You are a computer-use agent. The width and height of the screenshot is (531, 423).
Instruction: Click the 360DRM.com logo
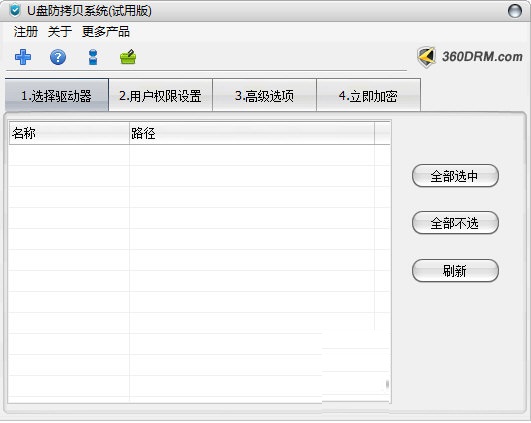[x=470, y=57]
